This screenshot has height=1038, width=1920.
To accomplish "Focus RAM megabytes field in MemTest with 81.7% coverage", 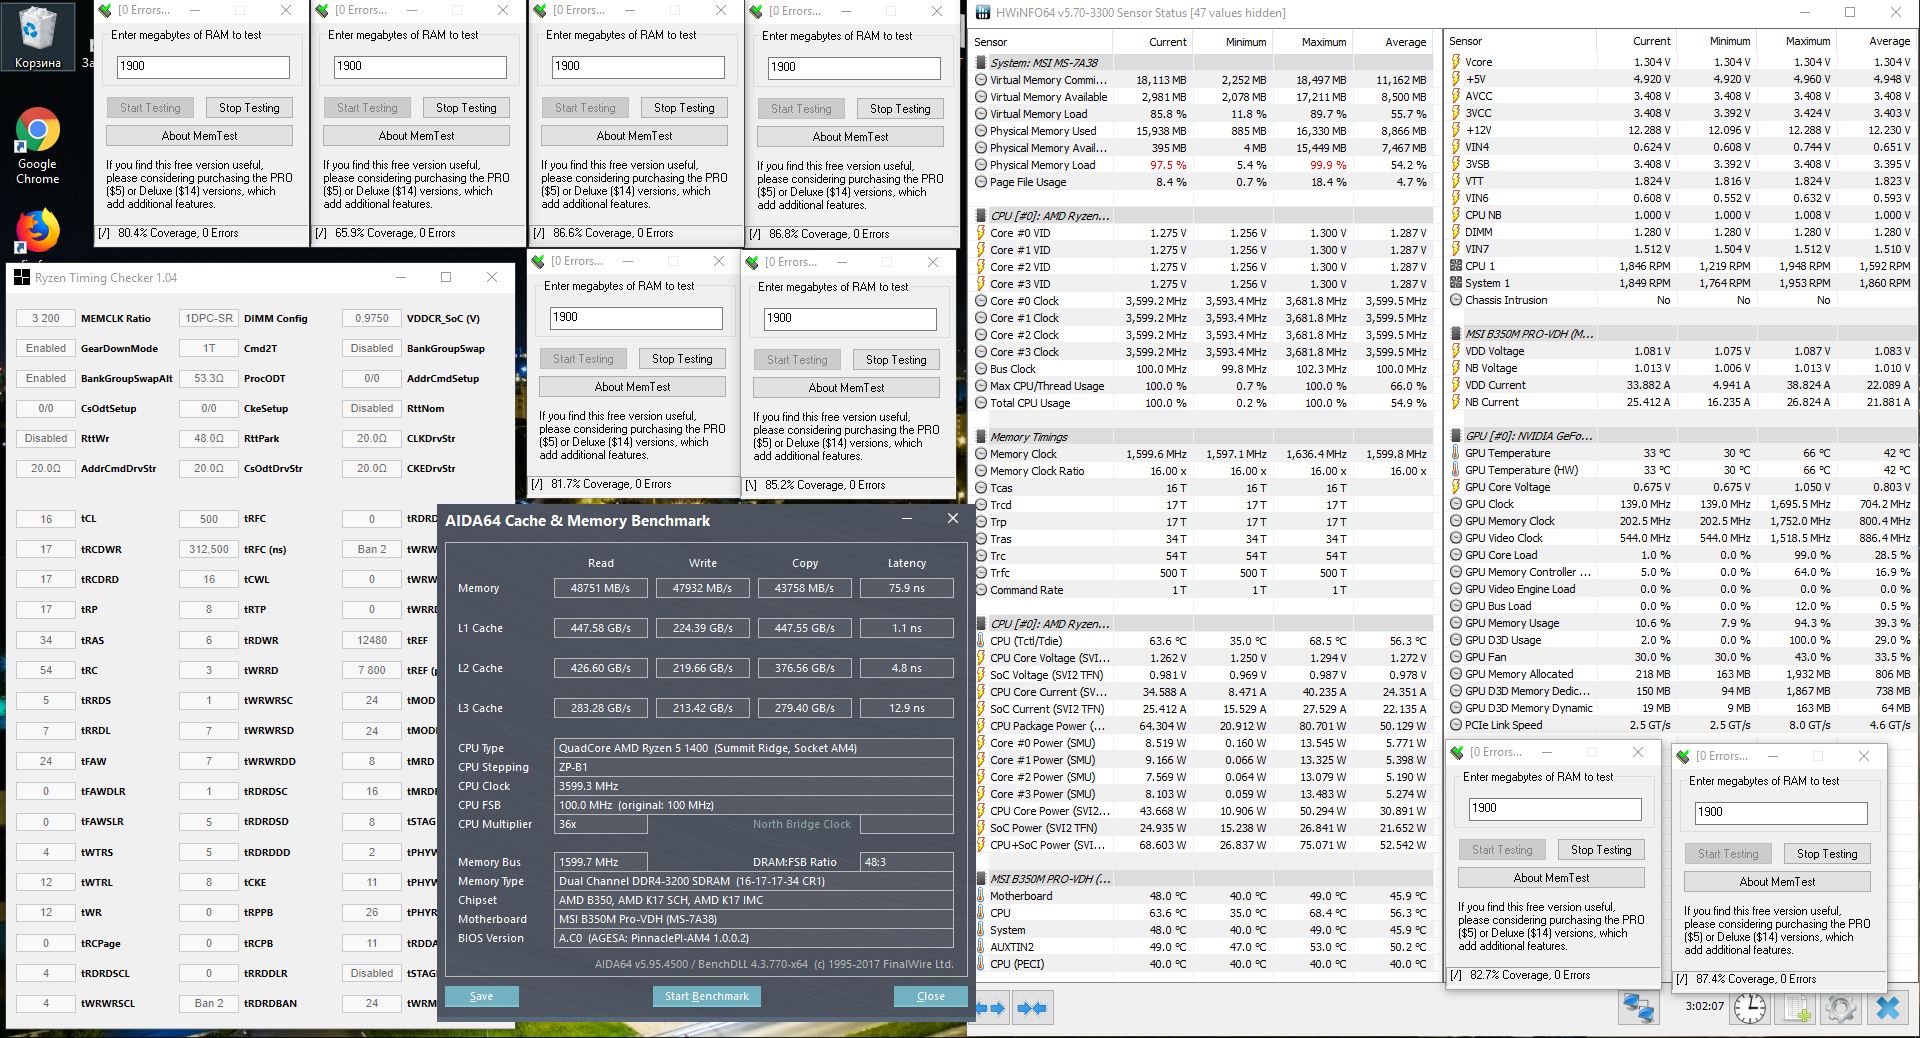I will point(636,317).
